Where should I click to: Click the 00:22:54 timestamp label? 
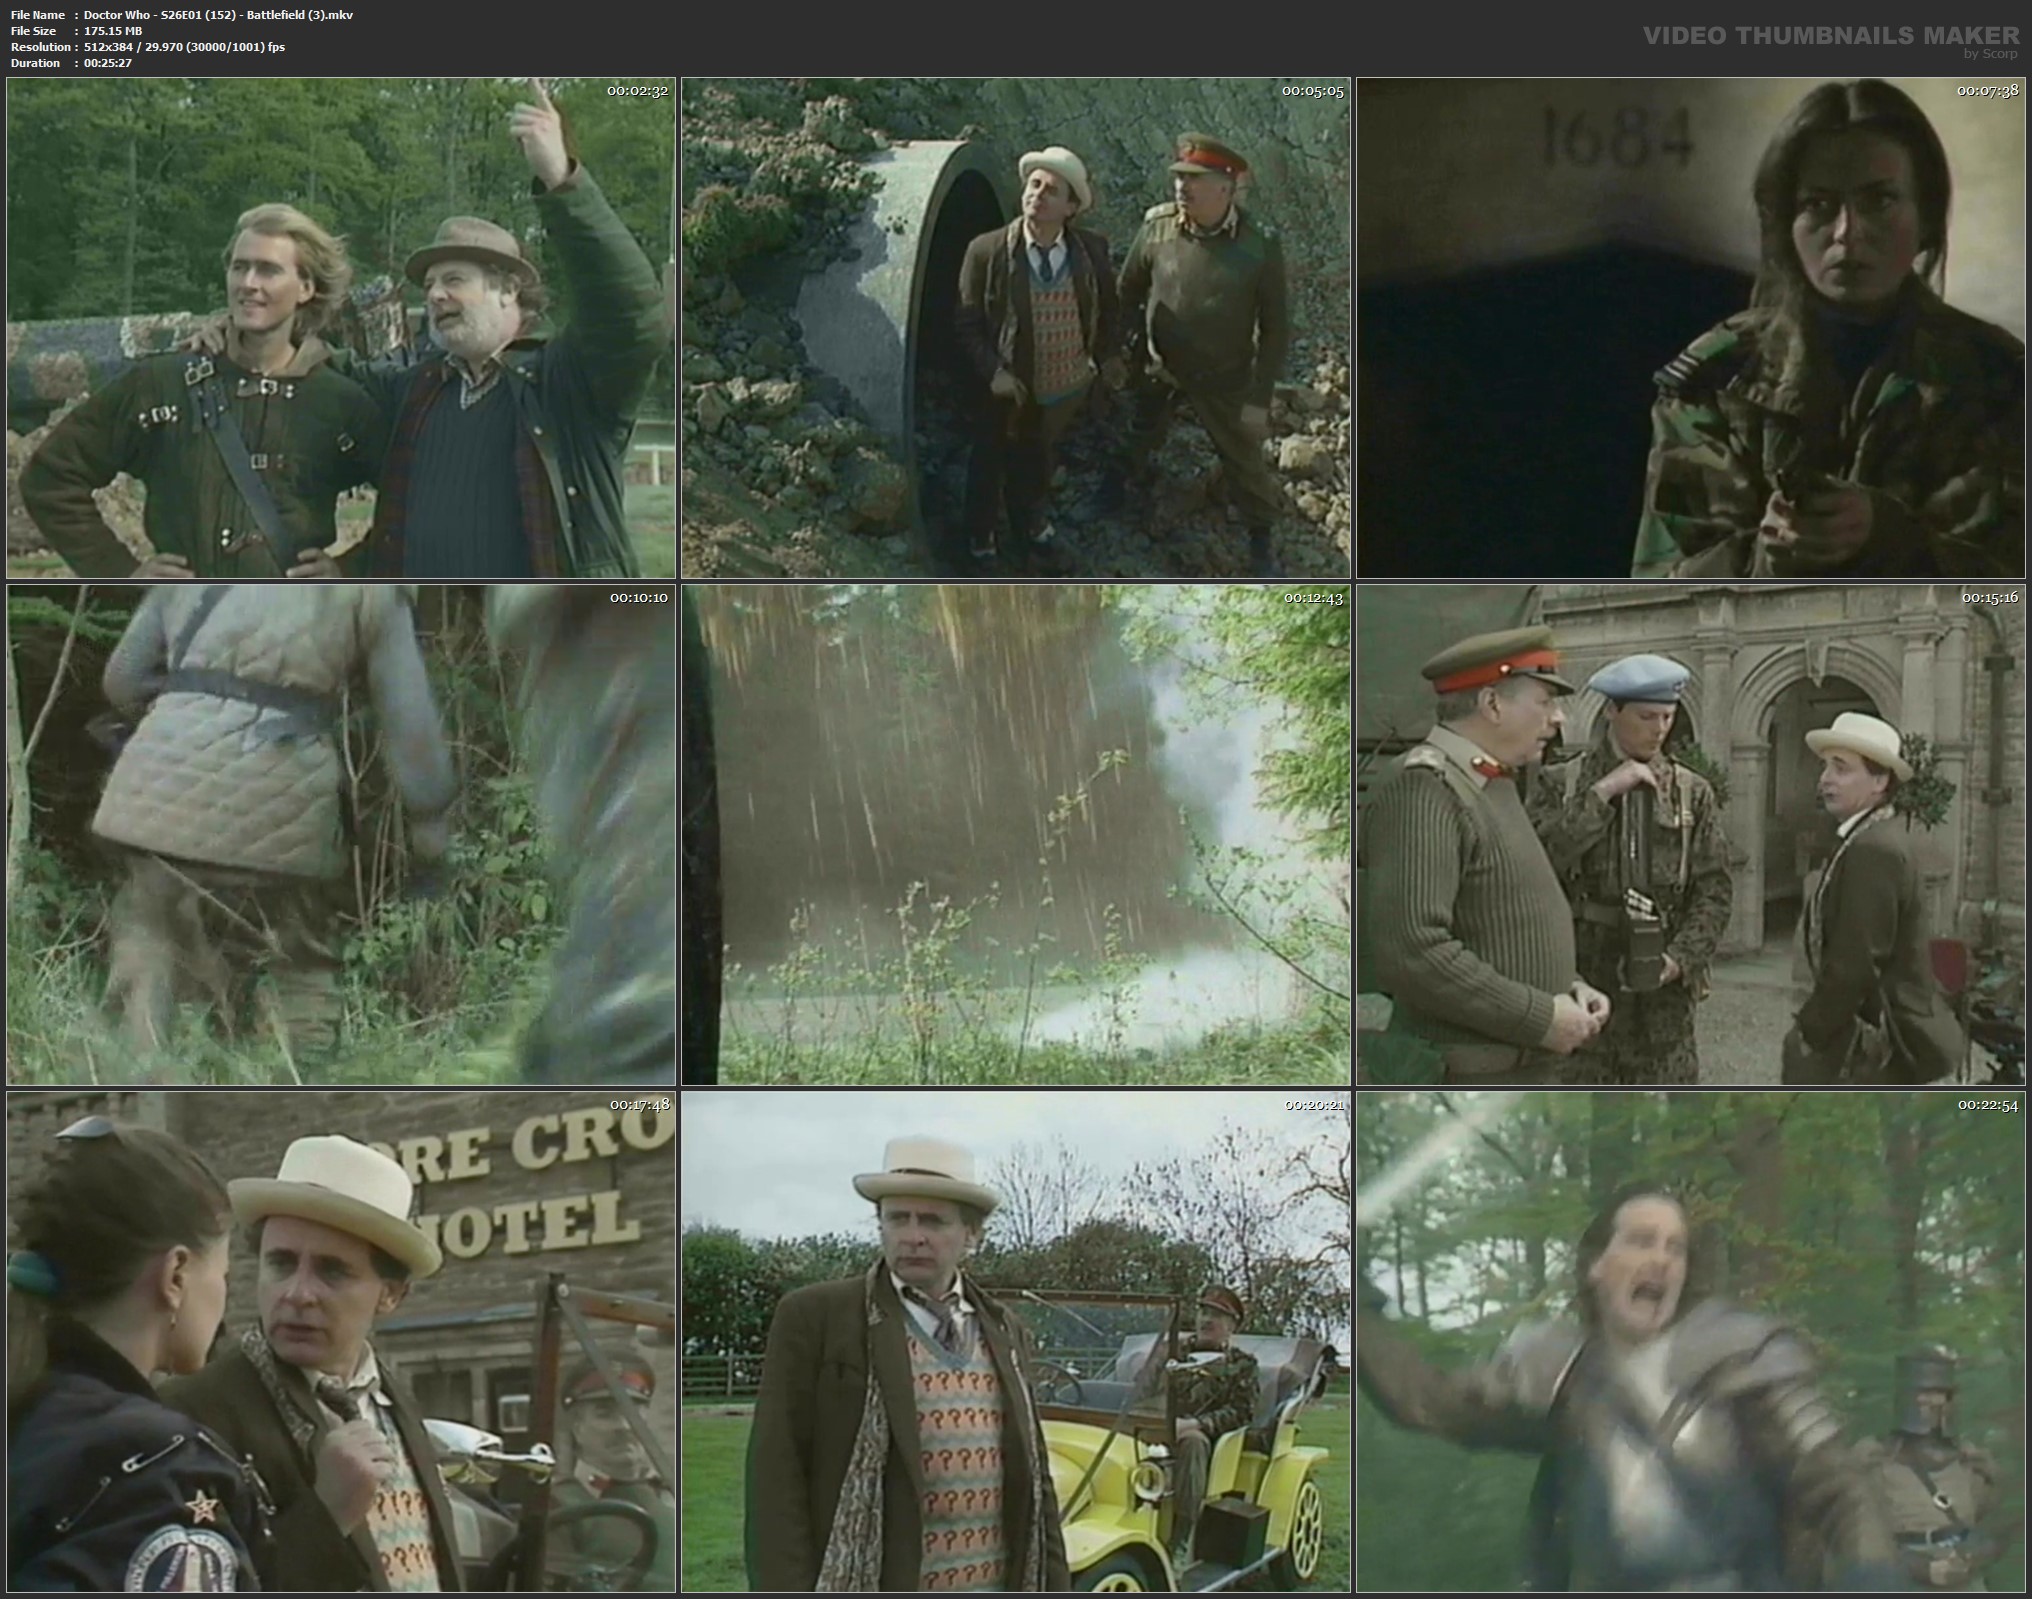[x=1989, y=1105]
